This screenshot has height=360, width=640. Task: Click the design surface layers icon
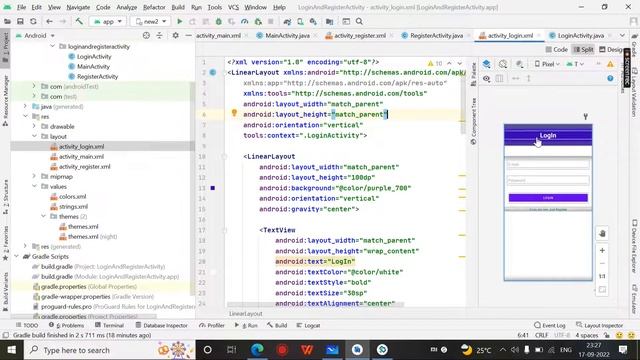[x=487, y=64]
